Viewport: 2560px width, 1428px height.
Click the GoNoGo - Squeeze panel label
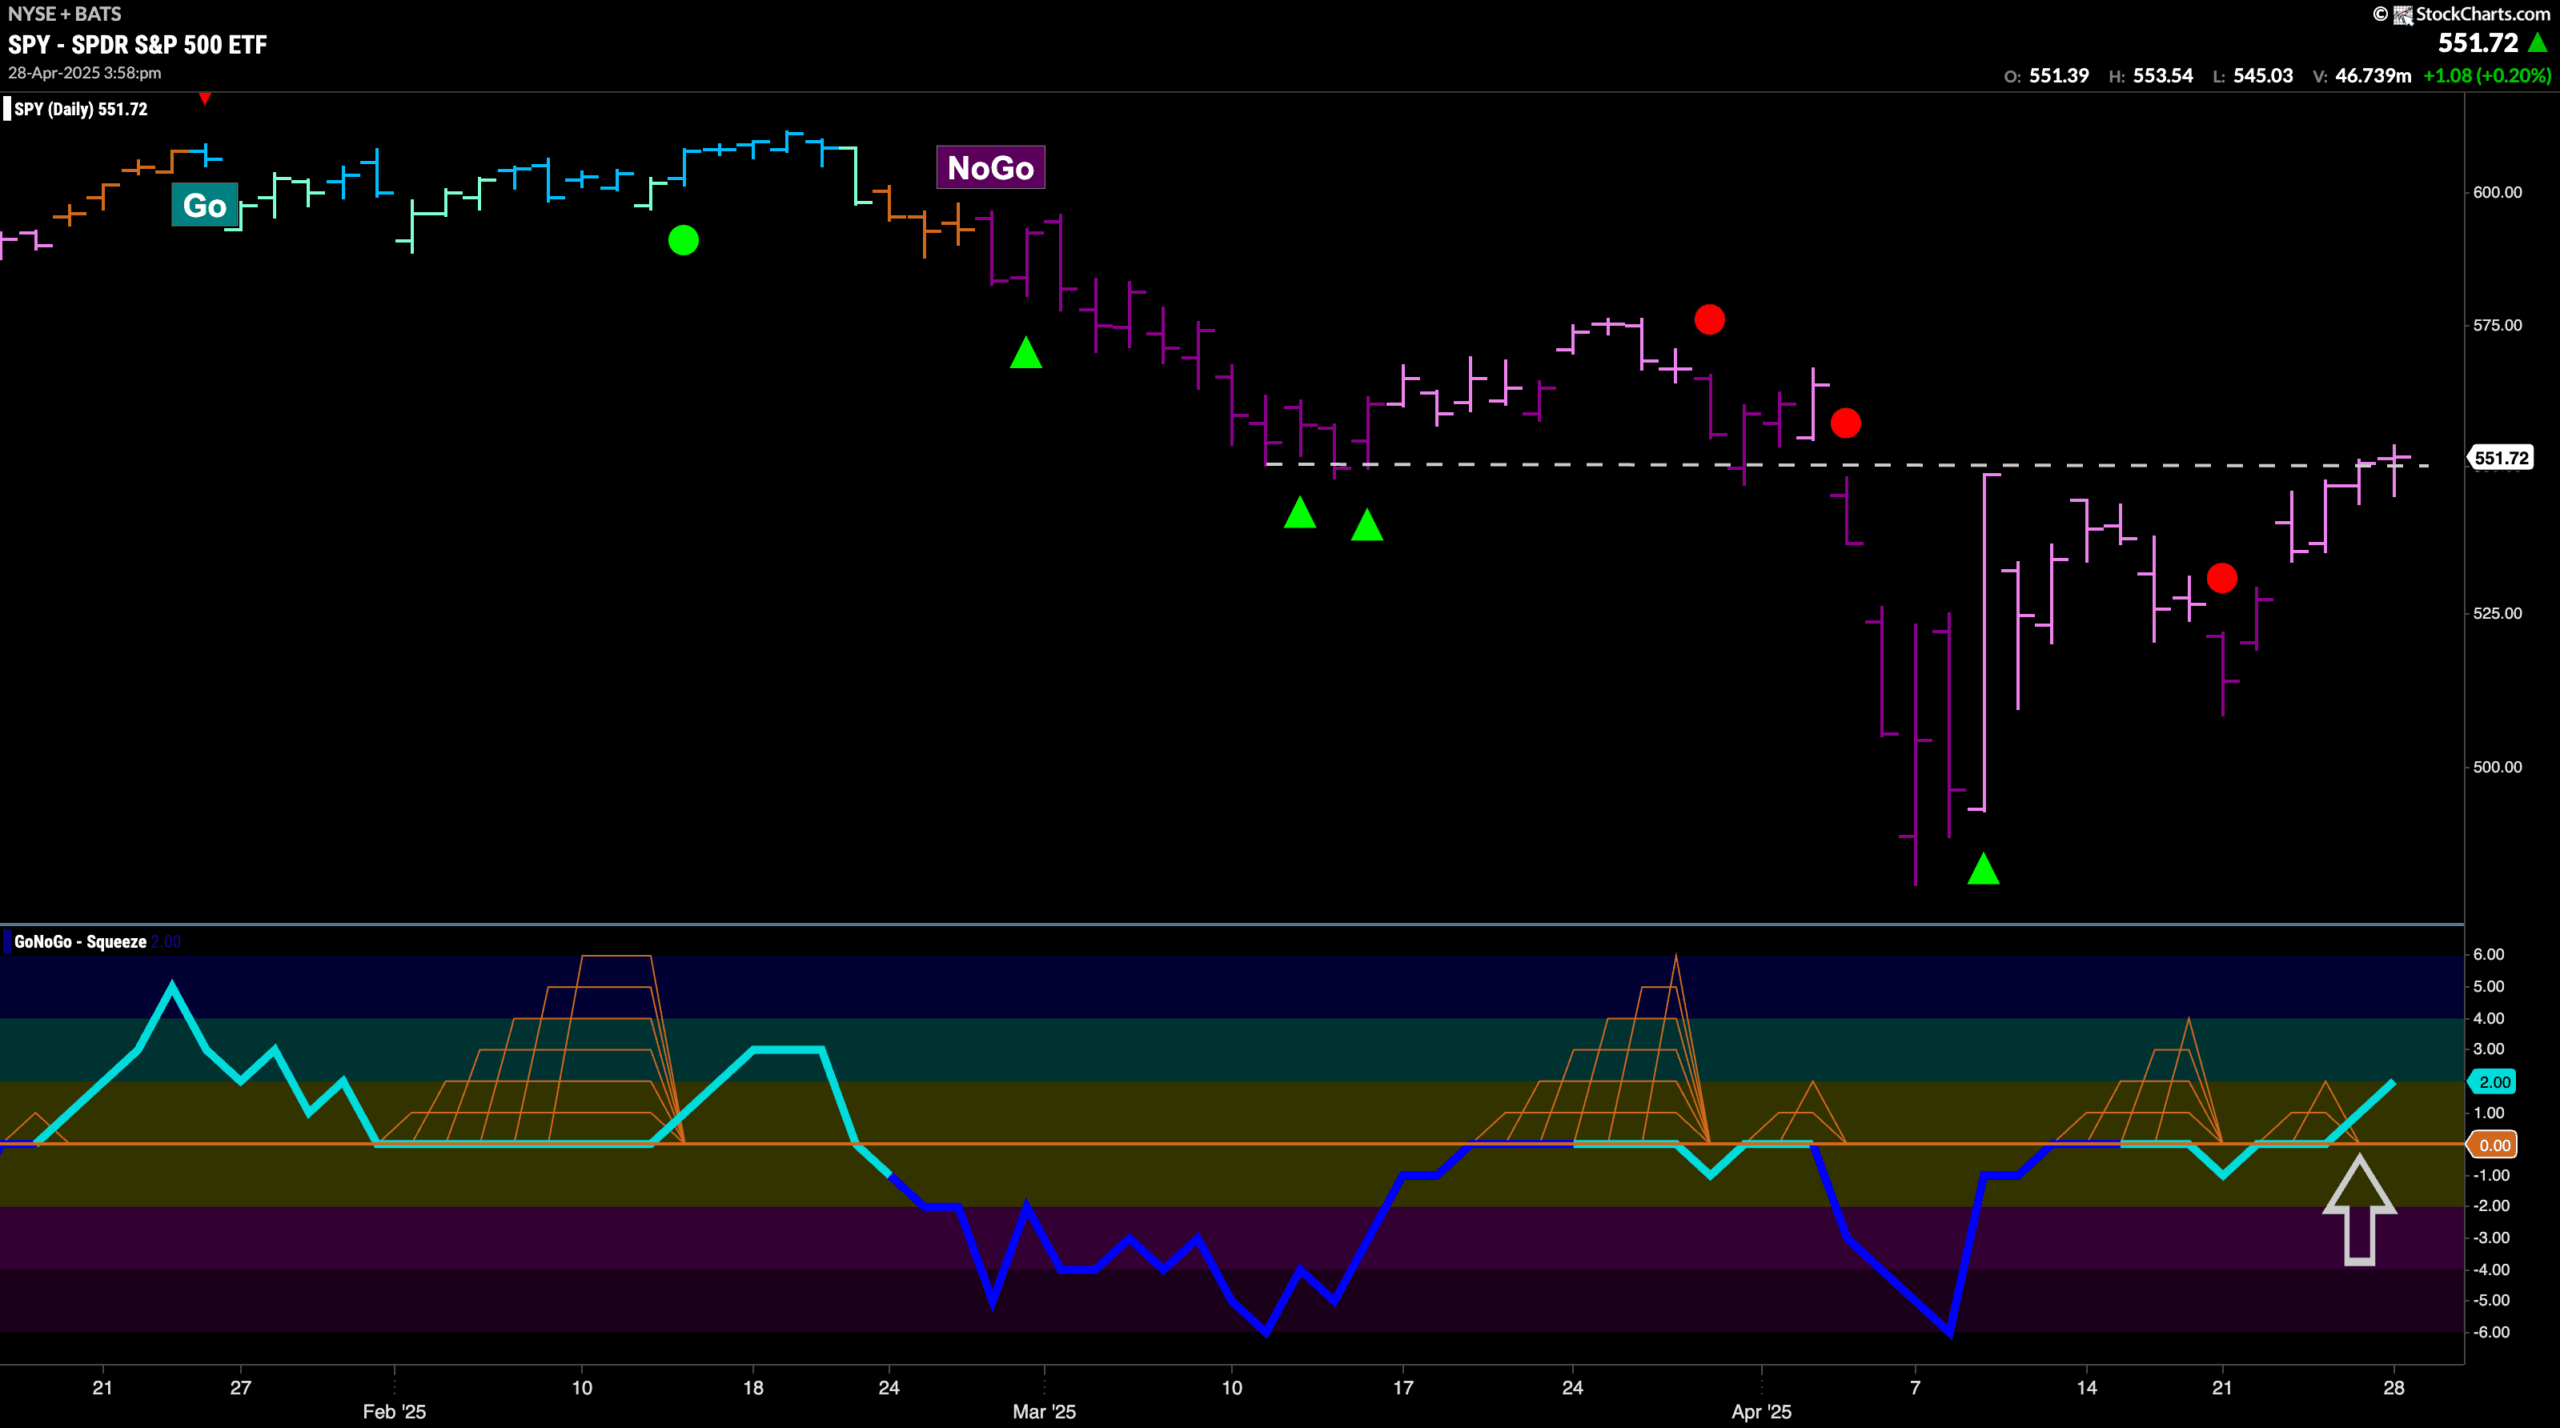(x=80, y=942)
